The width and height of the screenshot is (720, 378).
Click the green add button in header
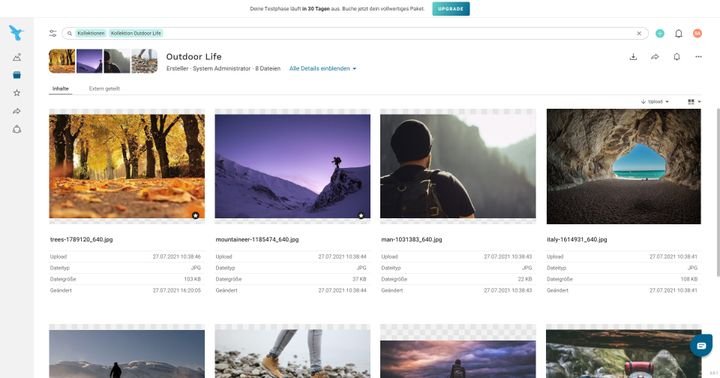tap(660, 33)
